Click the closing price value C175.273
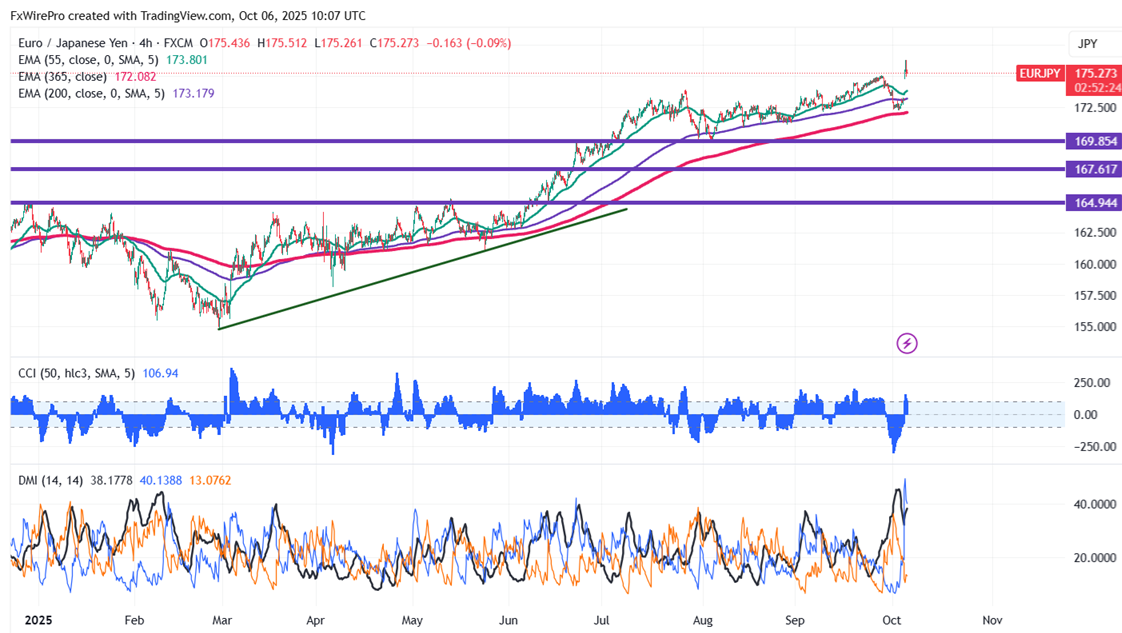This screenshot has height=633, width=1122. click(x=394, y=43)
